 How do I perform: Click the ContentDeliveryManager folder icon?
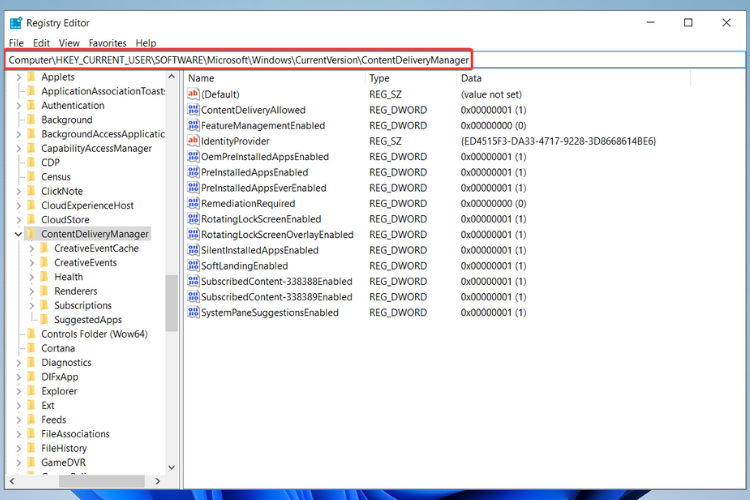tap(31, 234)
